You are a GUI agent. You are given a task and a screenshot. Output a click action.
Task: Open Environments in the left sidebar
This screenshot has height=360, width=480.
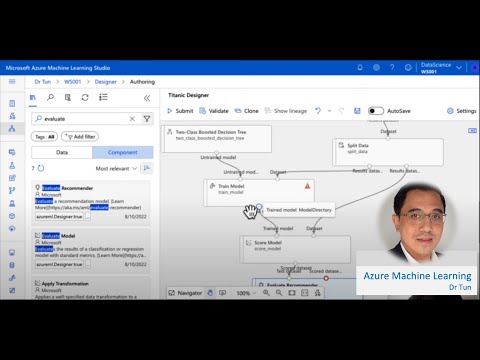12,203
